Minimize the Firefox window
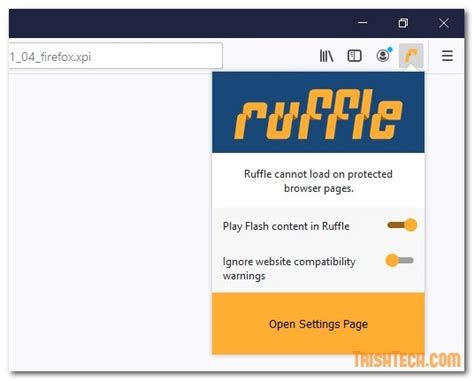This screenshot has height=381, width=474. pyautogui.click(x=363, y=23)
